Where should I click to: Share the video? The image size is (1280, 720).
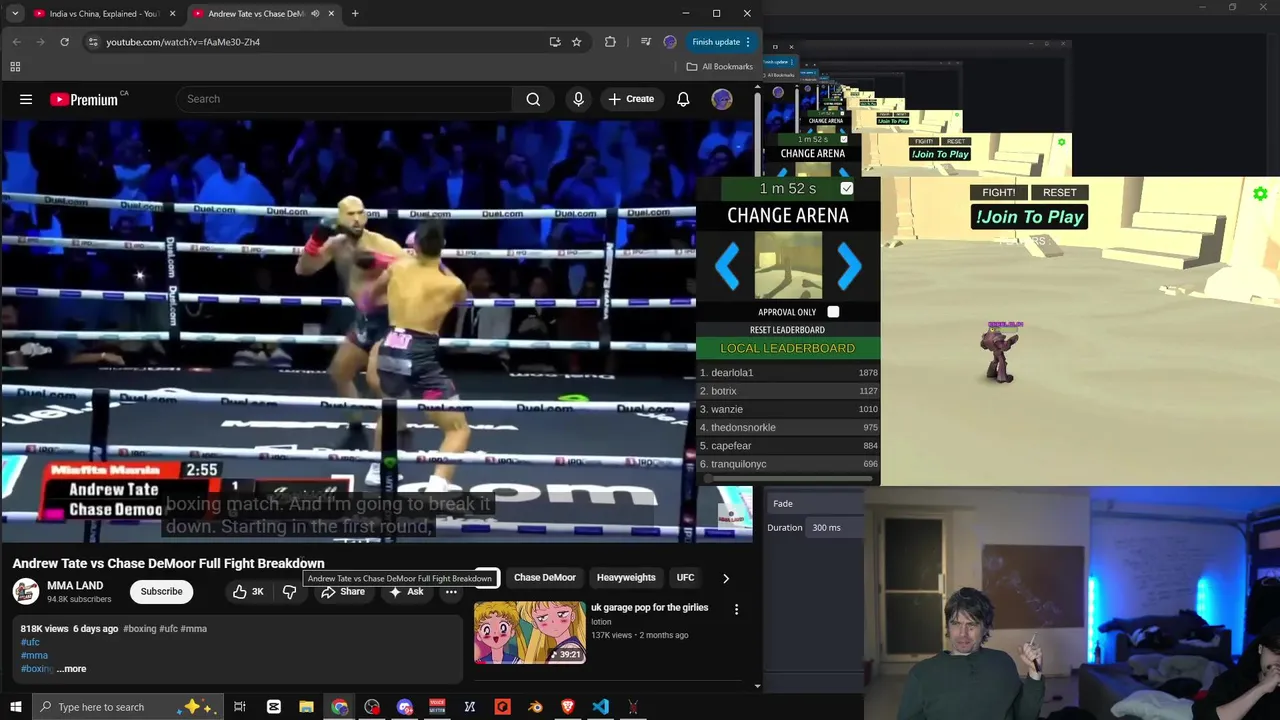click(x=343, y=591)
